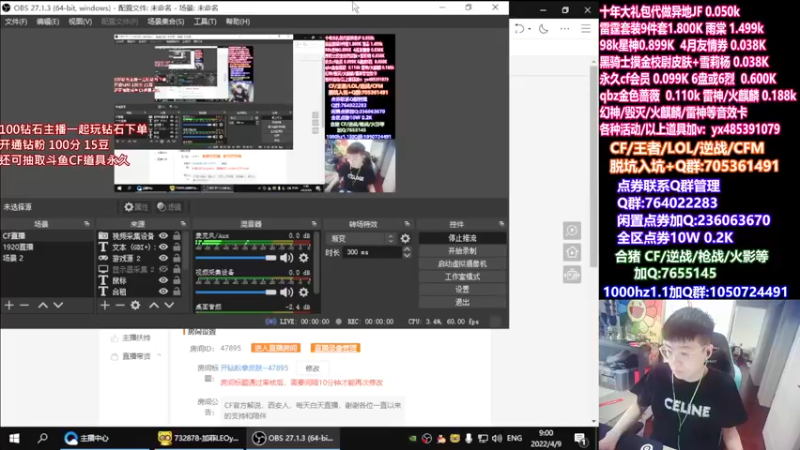Hide the 游戏源 2 source with its eye icon
Screen dimensions: 800x450
pos(163,258)
